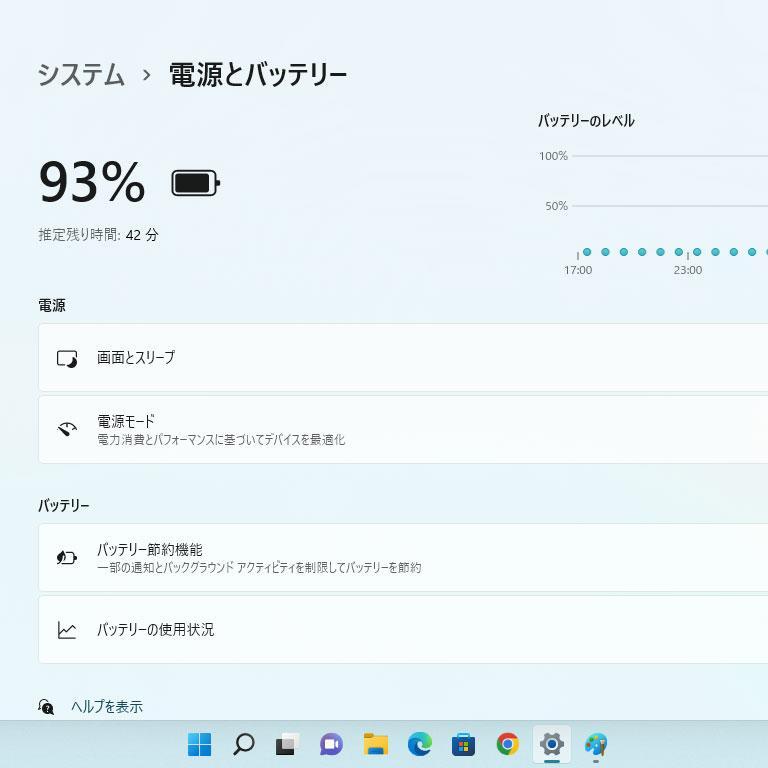Open バッテリーの使用状況 row

pyautogui.click(x=403, y=630)
